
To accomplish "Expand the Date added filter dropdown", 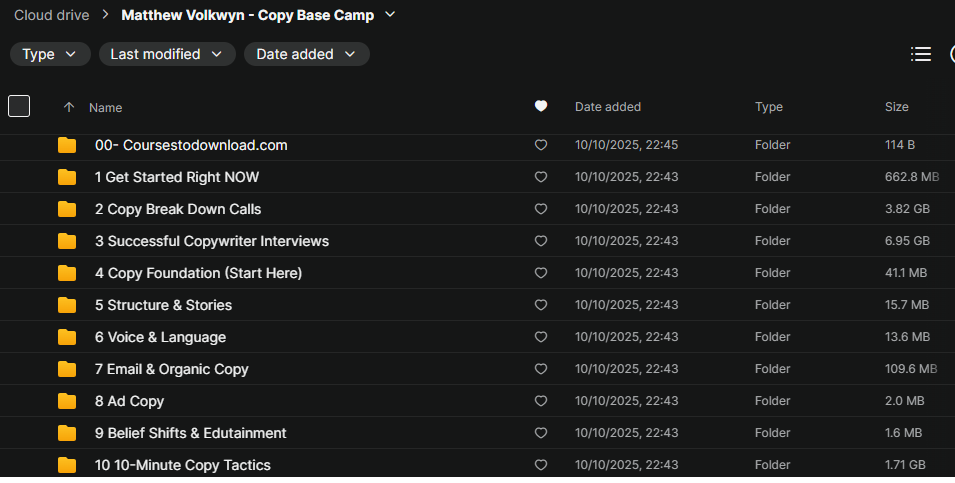I will (306, 54).
